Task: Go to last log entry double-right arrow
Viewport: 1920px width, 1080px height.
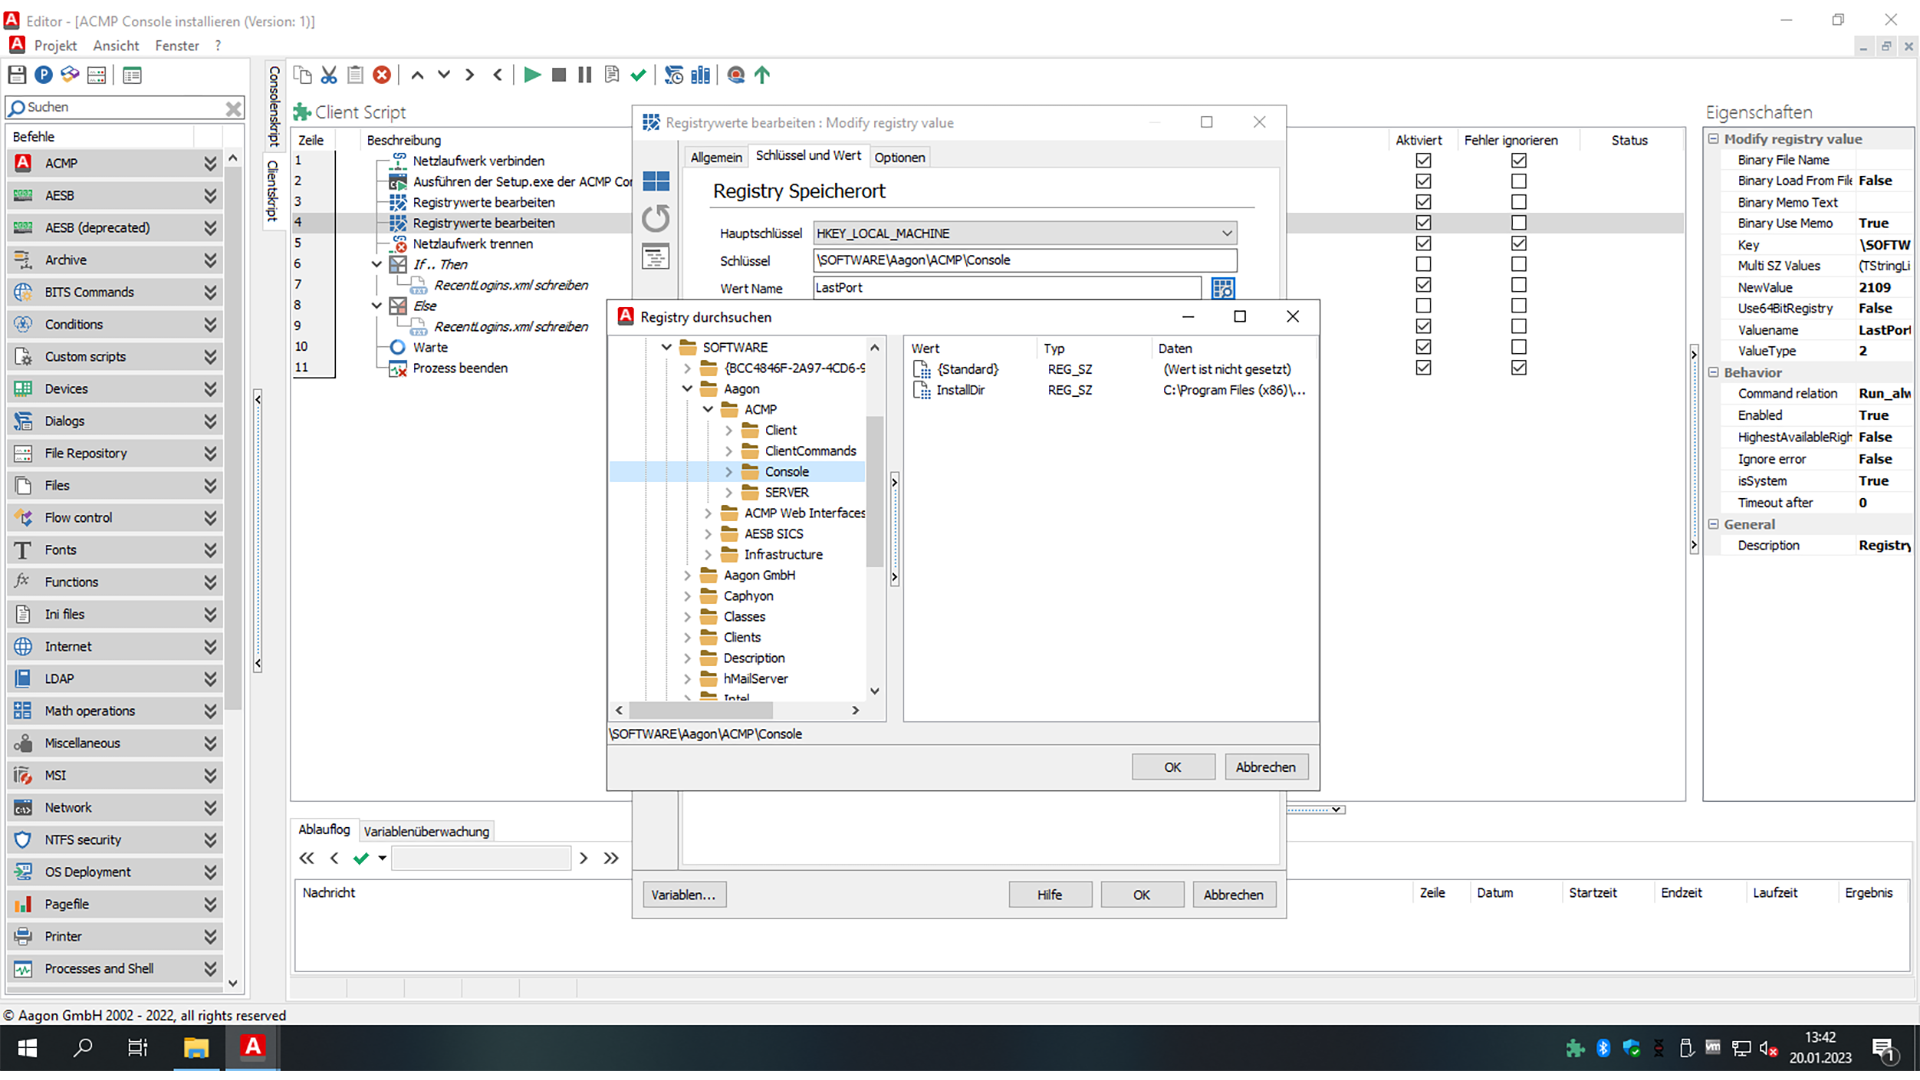Action: (611, 858)
